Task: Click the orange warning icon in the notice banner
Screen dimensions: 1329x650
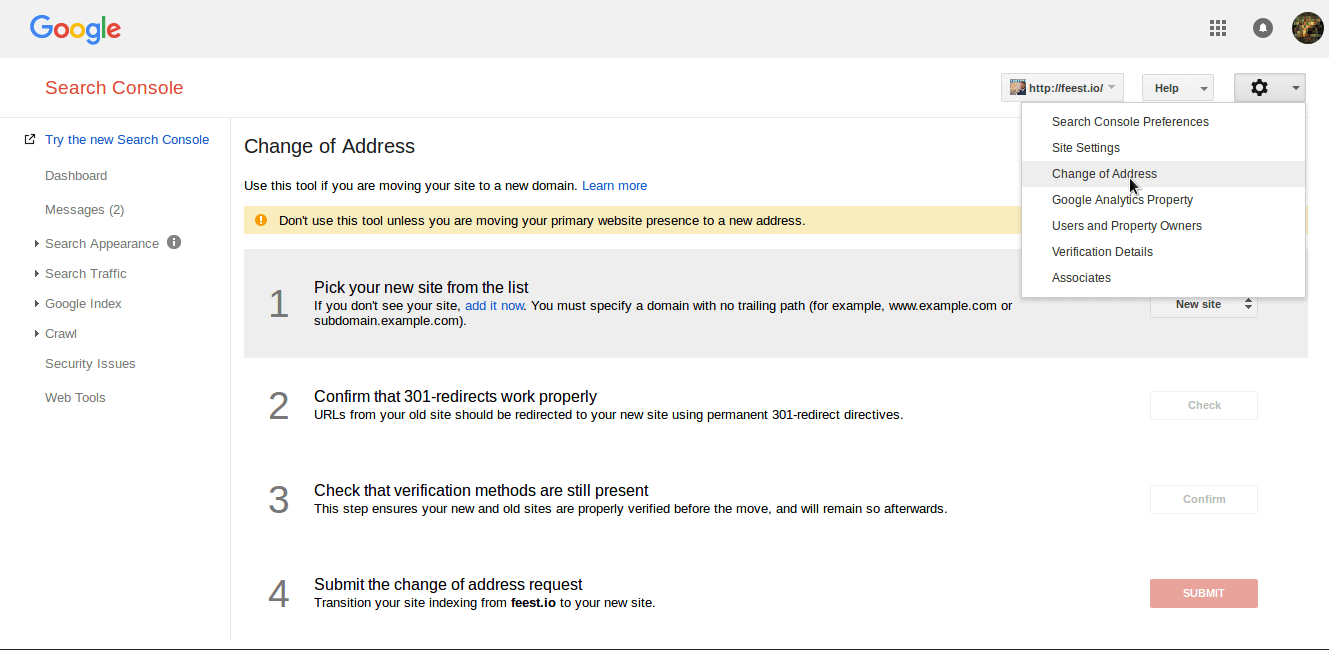Action: pyautogui.click(x=261, y=220)
